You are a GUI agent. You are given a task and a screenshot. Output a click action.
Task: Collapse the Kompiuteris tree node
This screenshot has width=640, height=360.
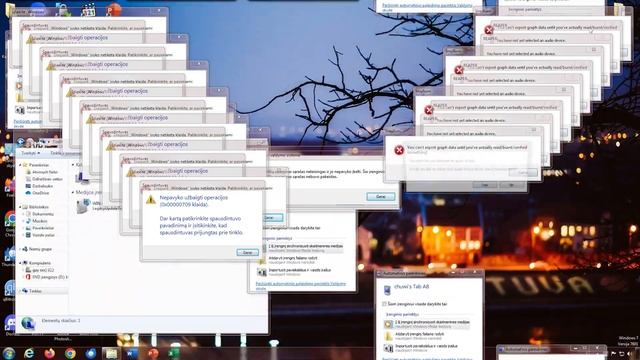pos(20,263)
